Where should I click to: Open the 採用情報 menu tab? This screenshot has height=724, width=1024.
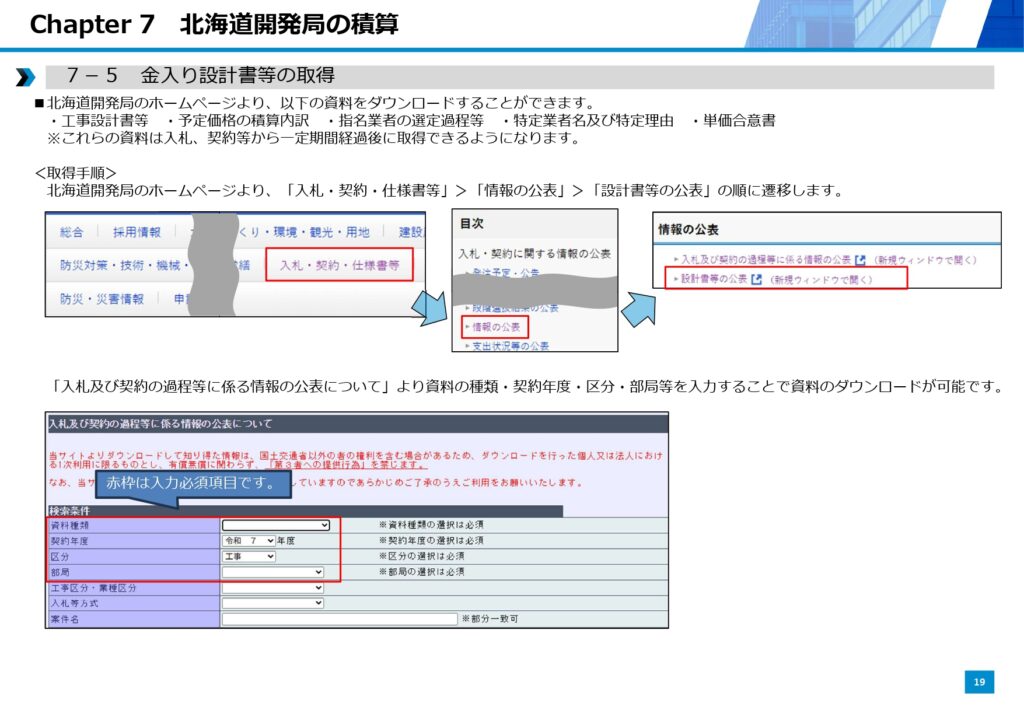click(x=136, y=232)
